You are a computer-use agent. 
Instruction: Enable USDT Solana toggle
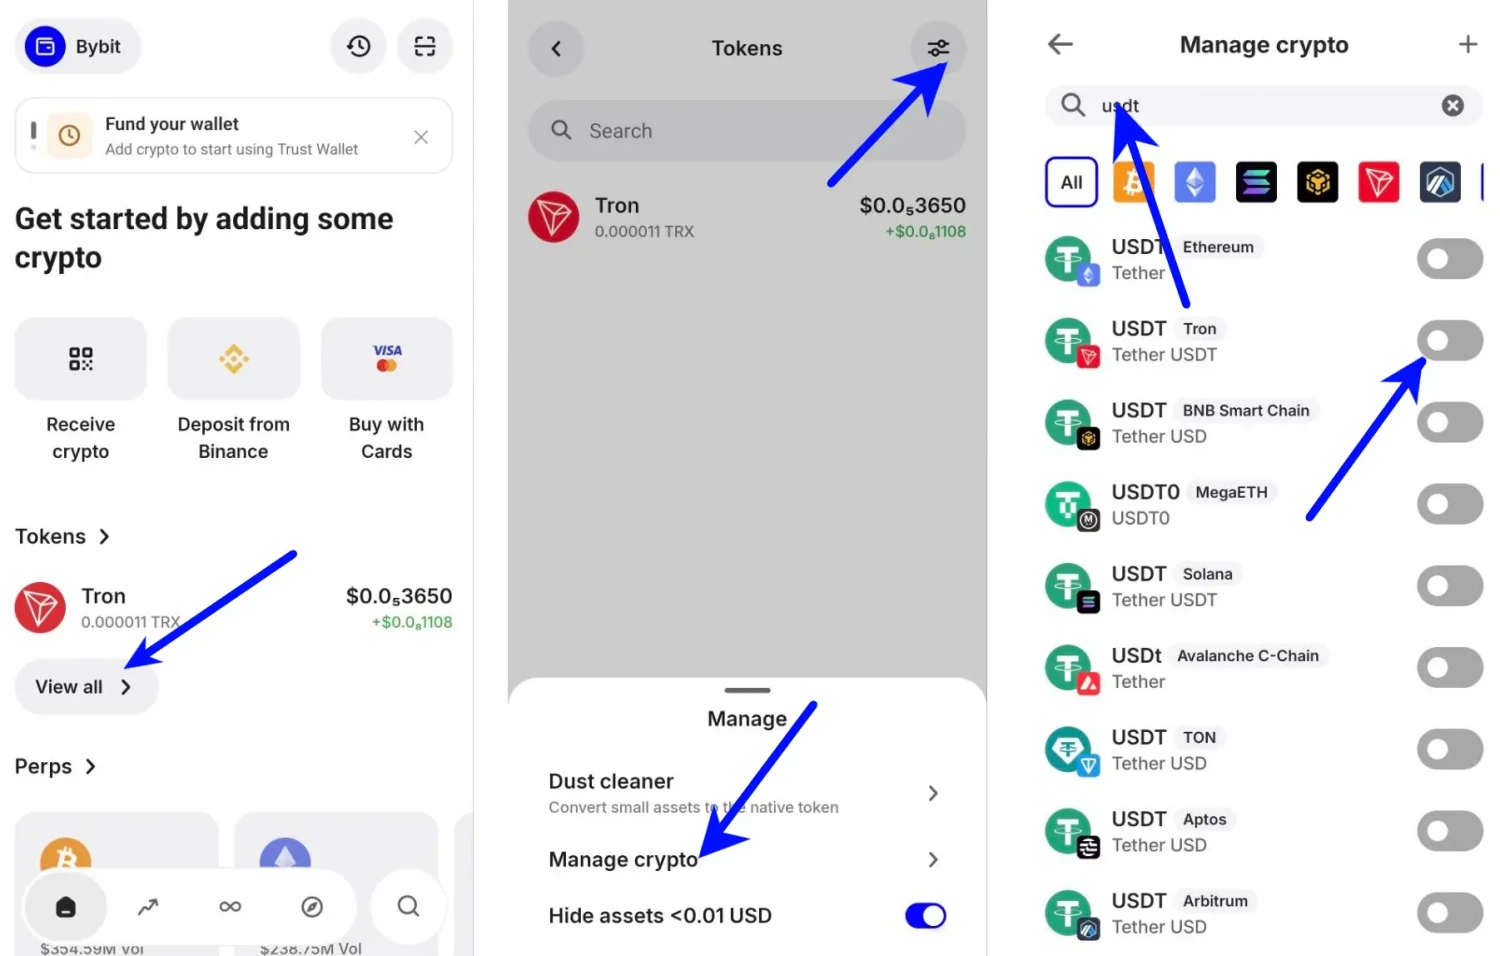tap(1450, 586)
